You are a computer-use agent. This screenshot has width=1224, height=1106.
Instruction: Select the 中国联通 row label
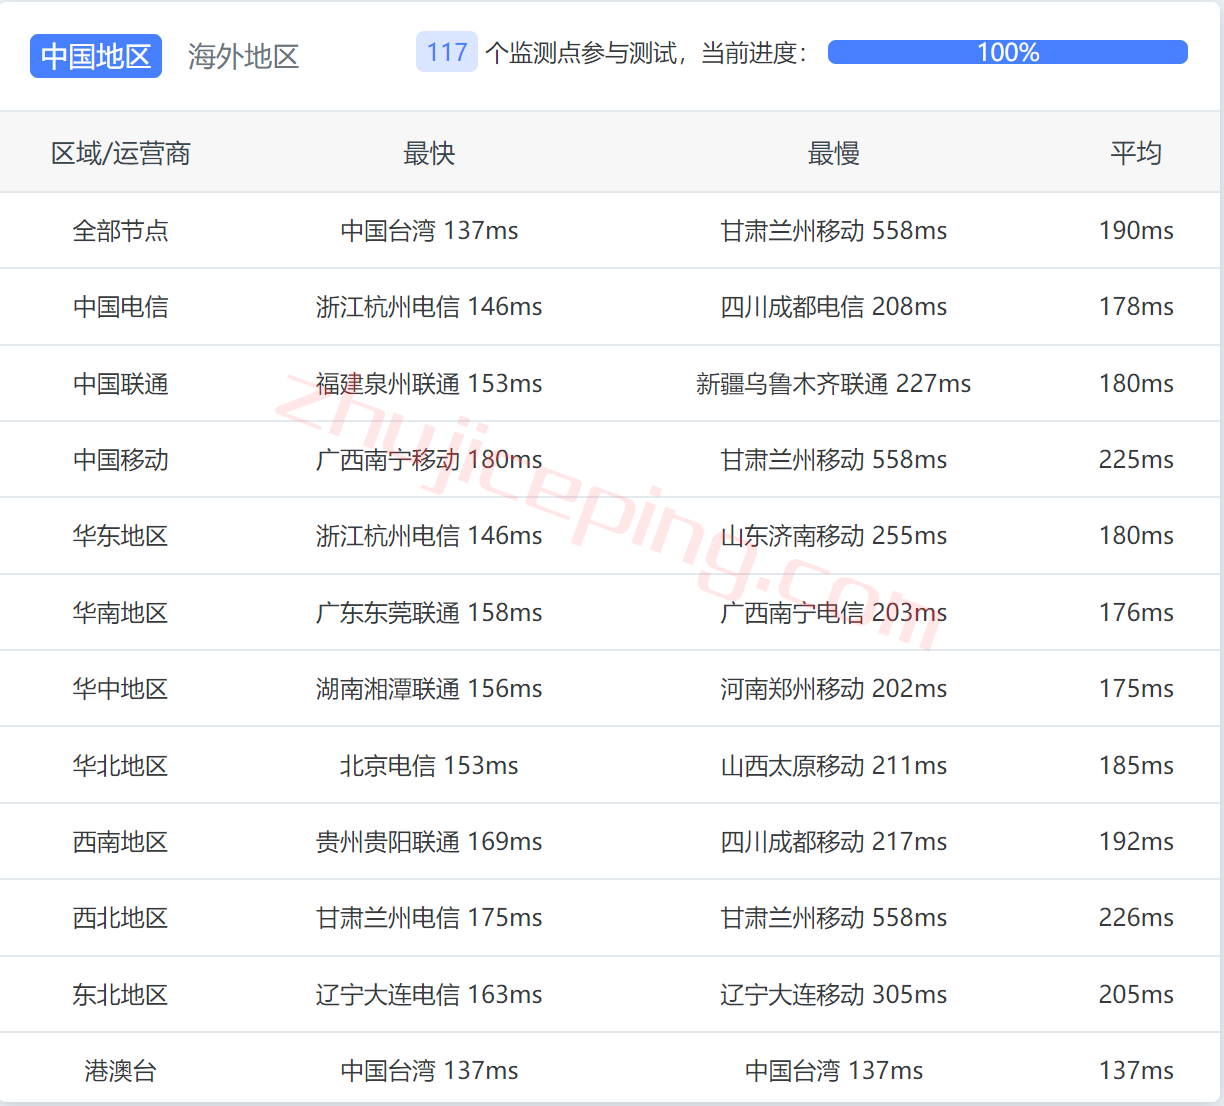[x=121, y=383]
